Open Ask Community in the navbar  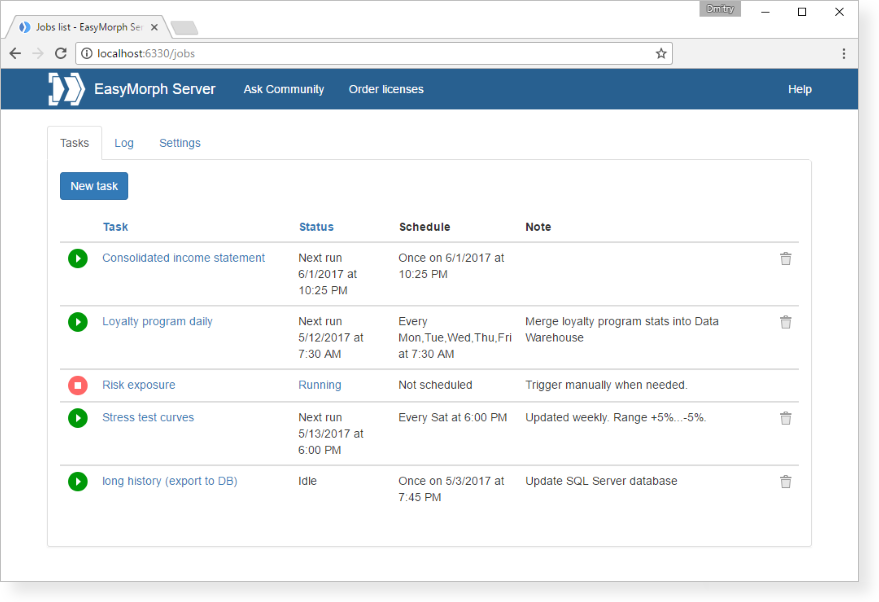(284, 89)
